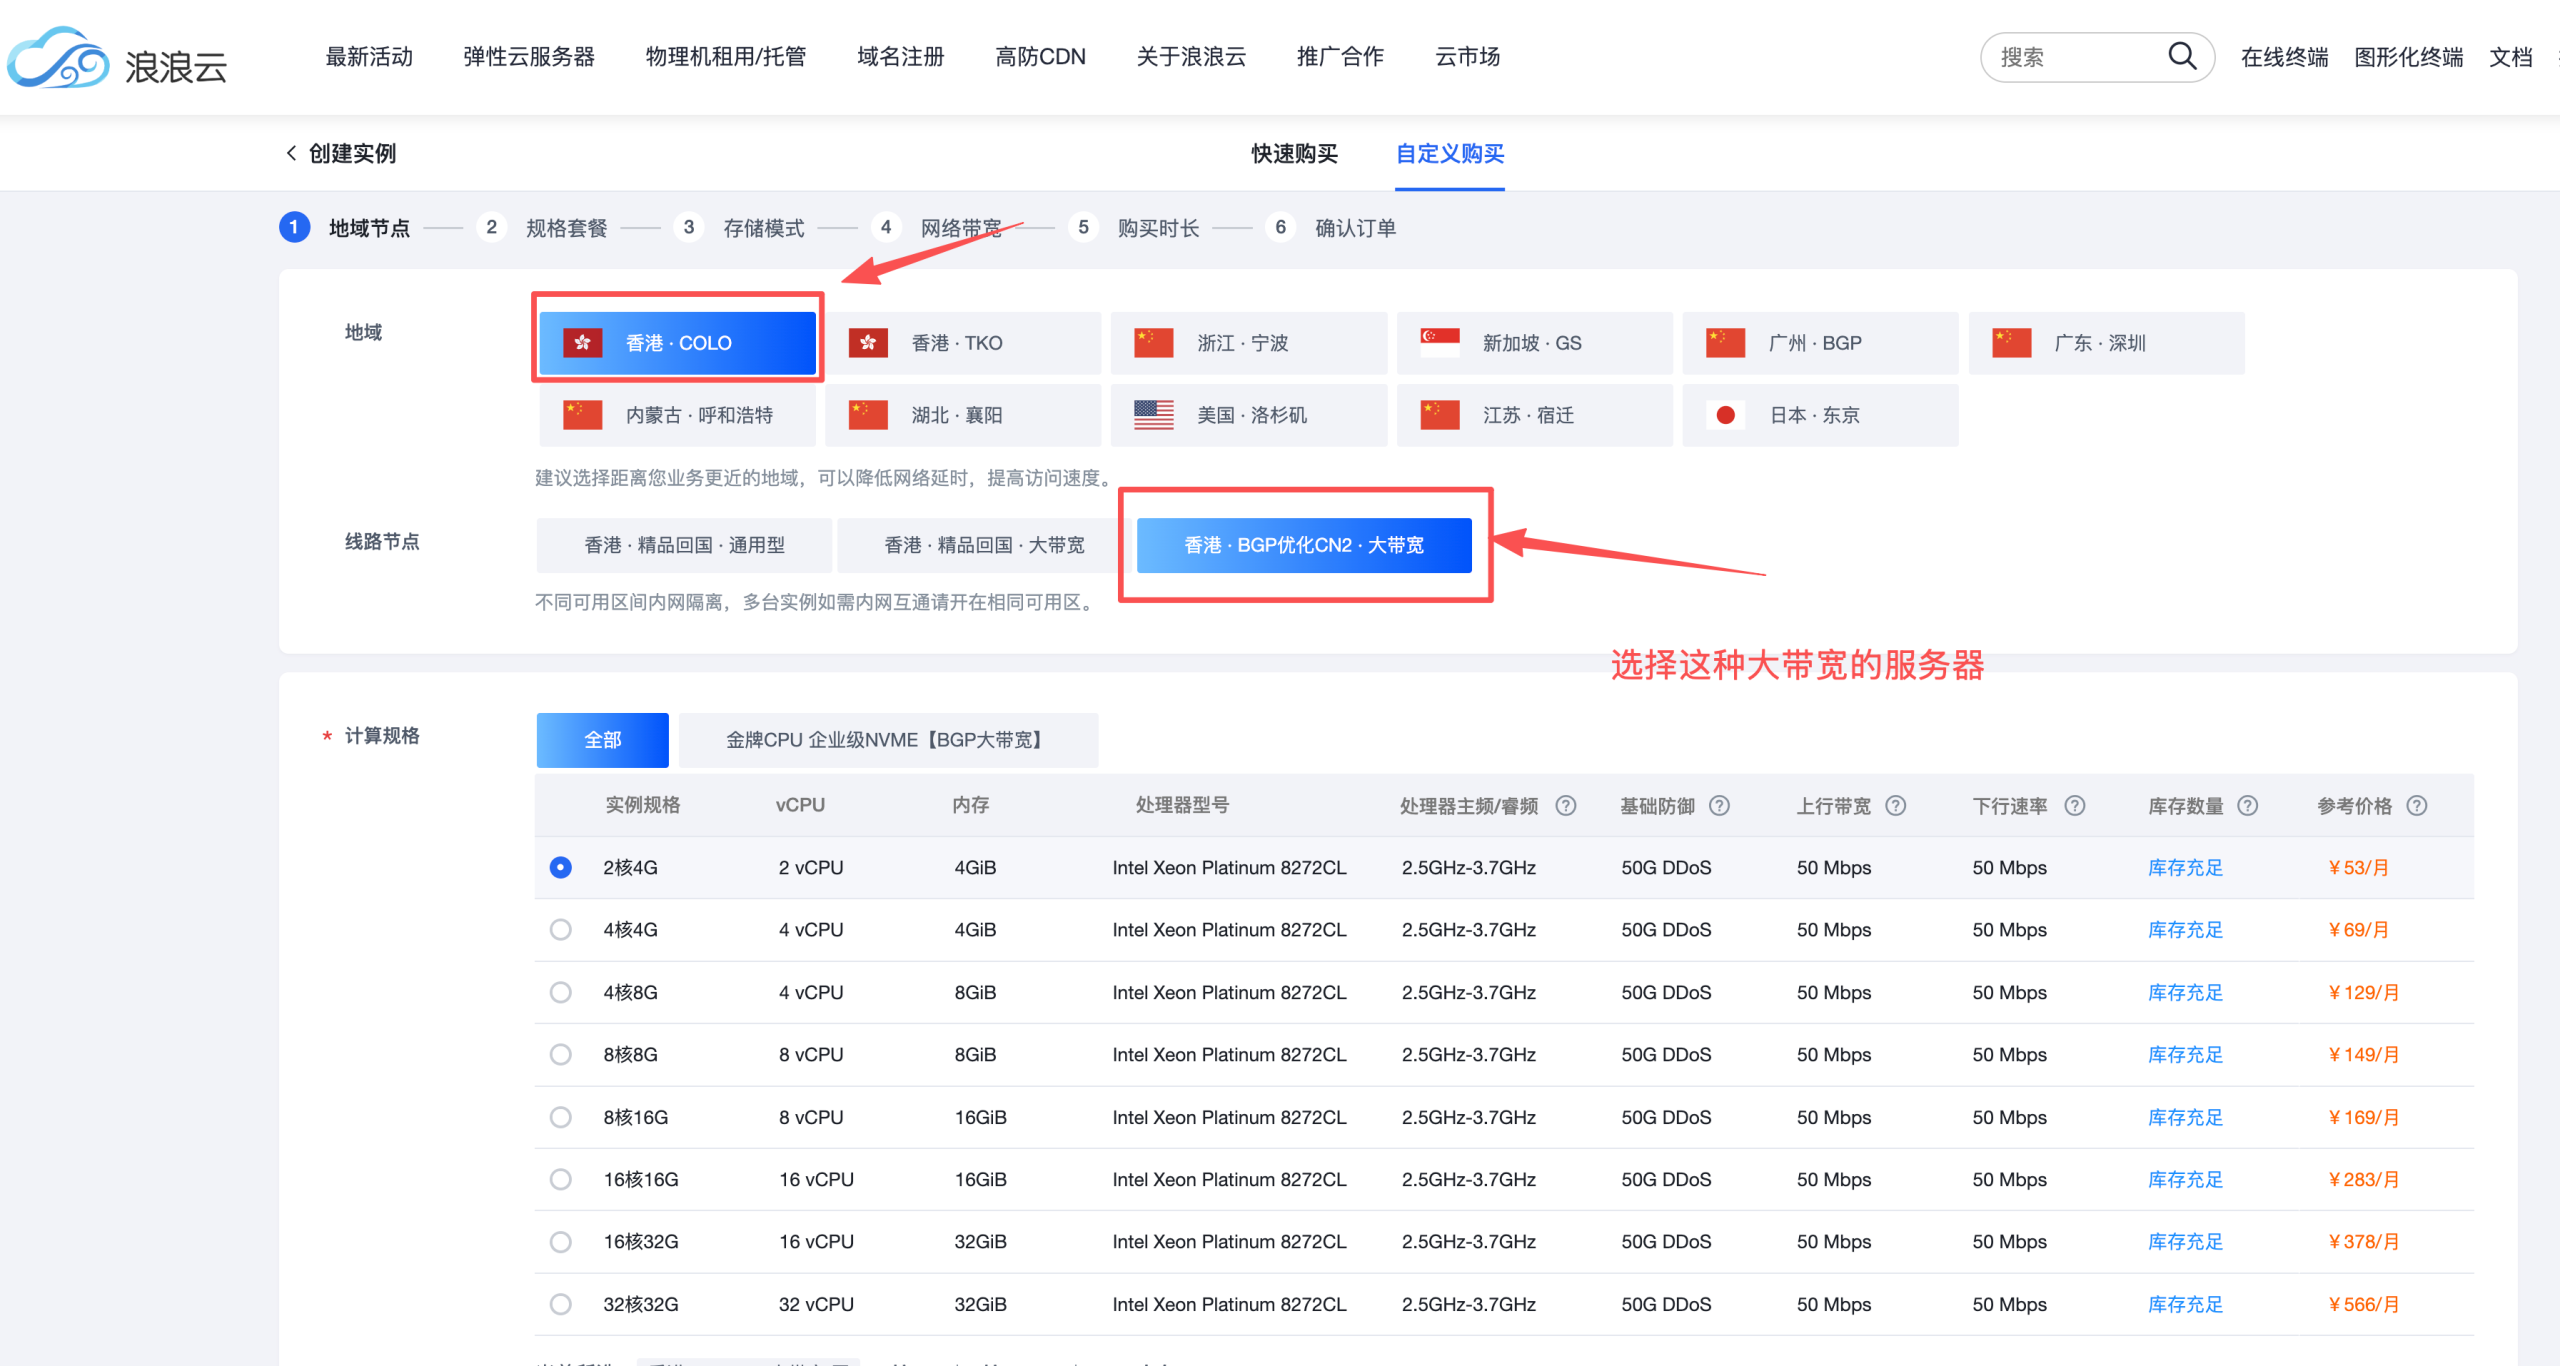
Task: Click step 1 地域节点 circle
Action: point(294,227)
